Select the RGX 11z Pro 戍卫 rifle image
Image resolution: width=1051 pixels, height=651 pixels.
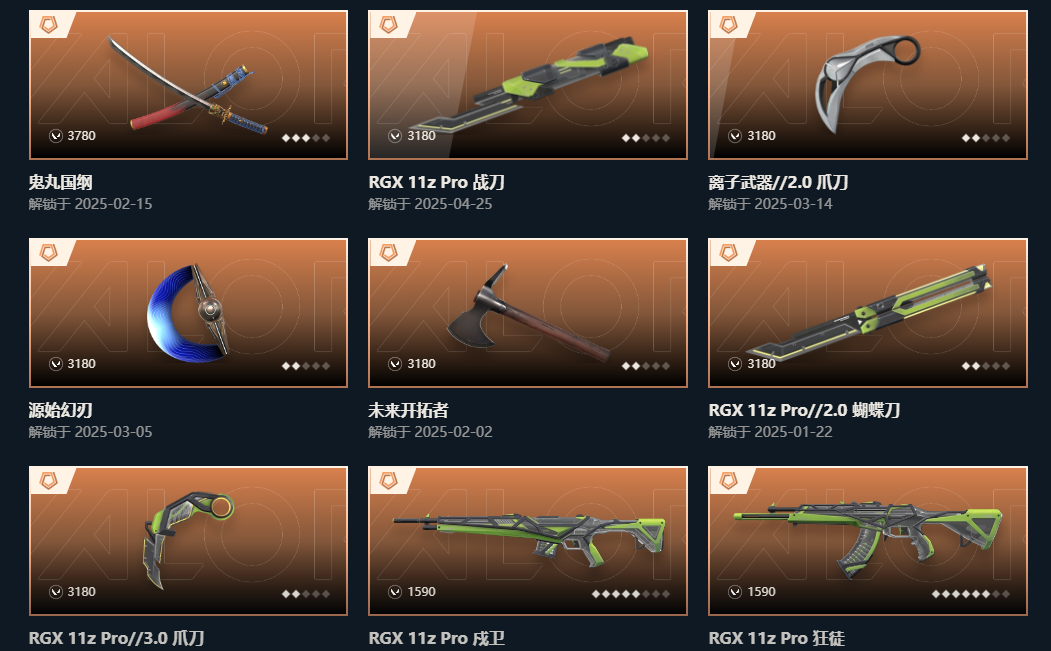pos(530,538)
